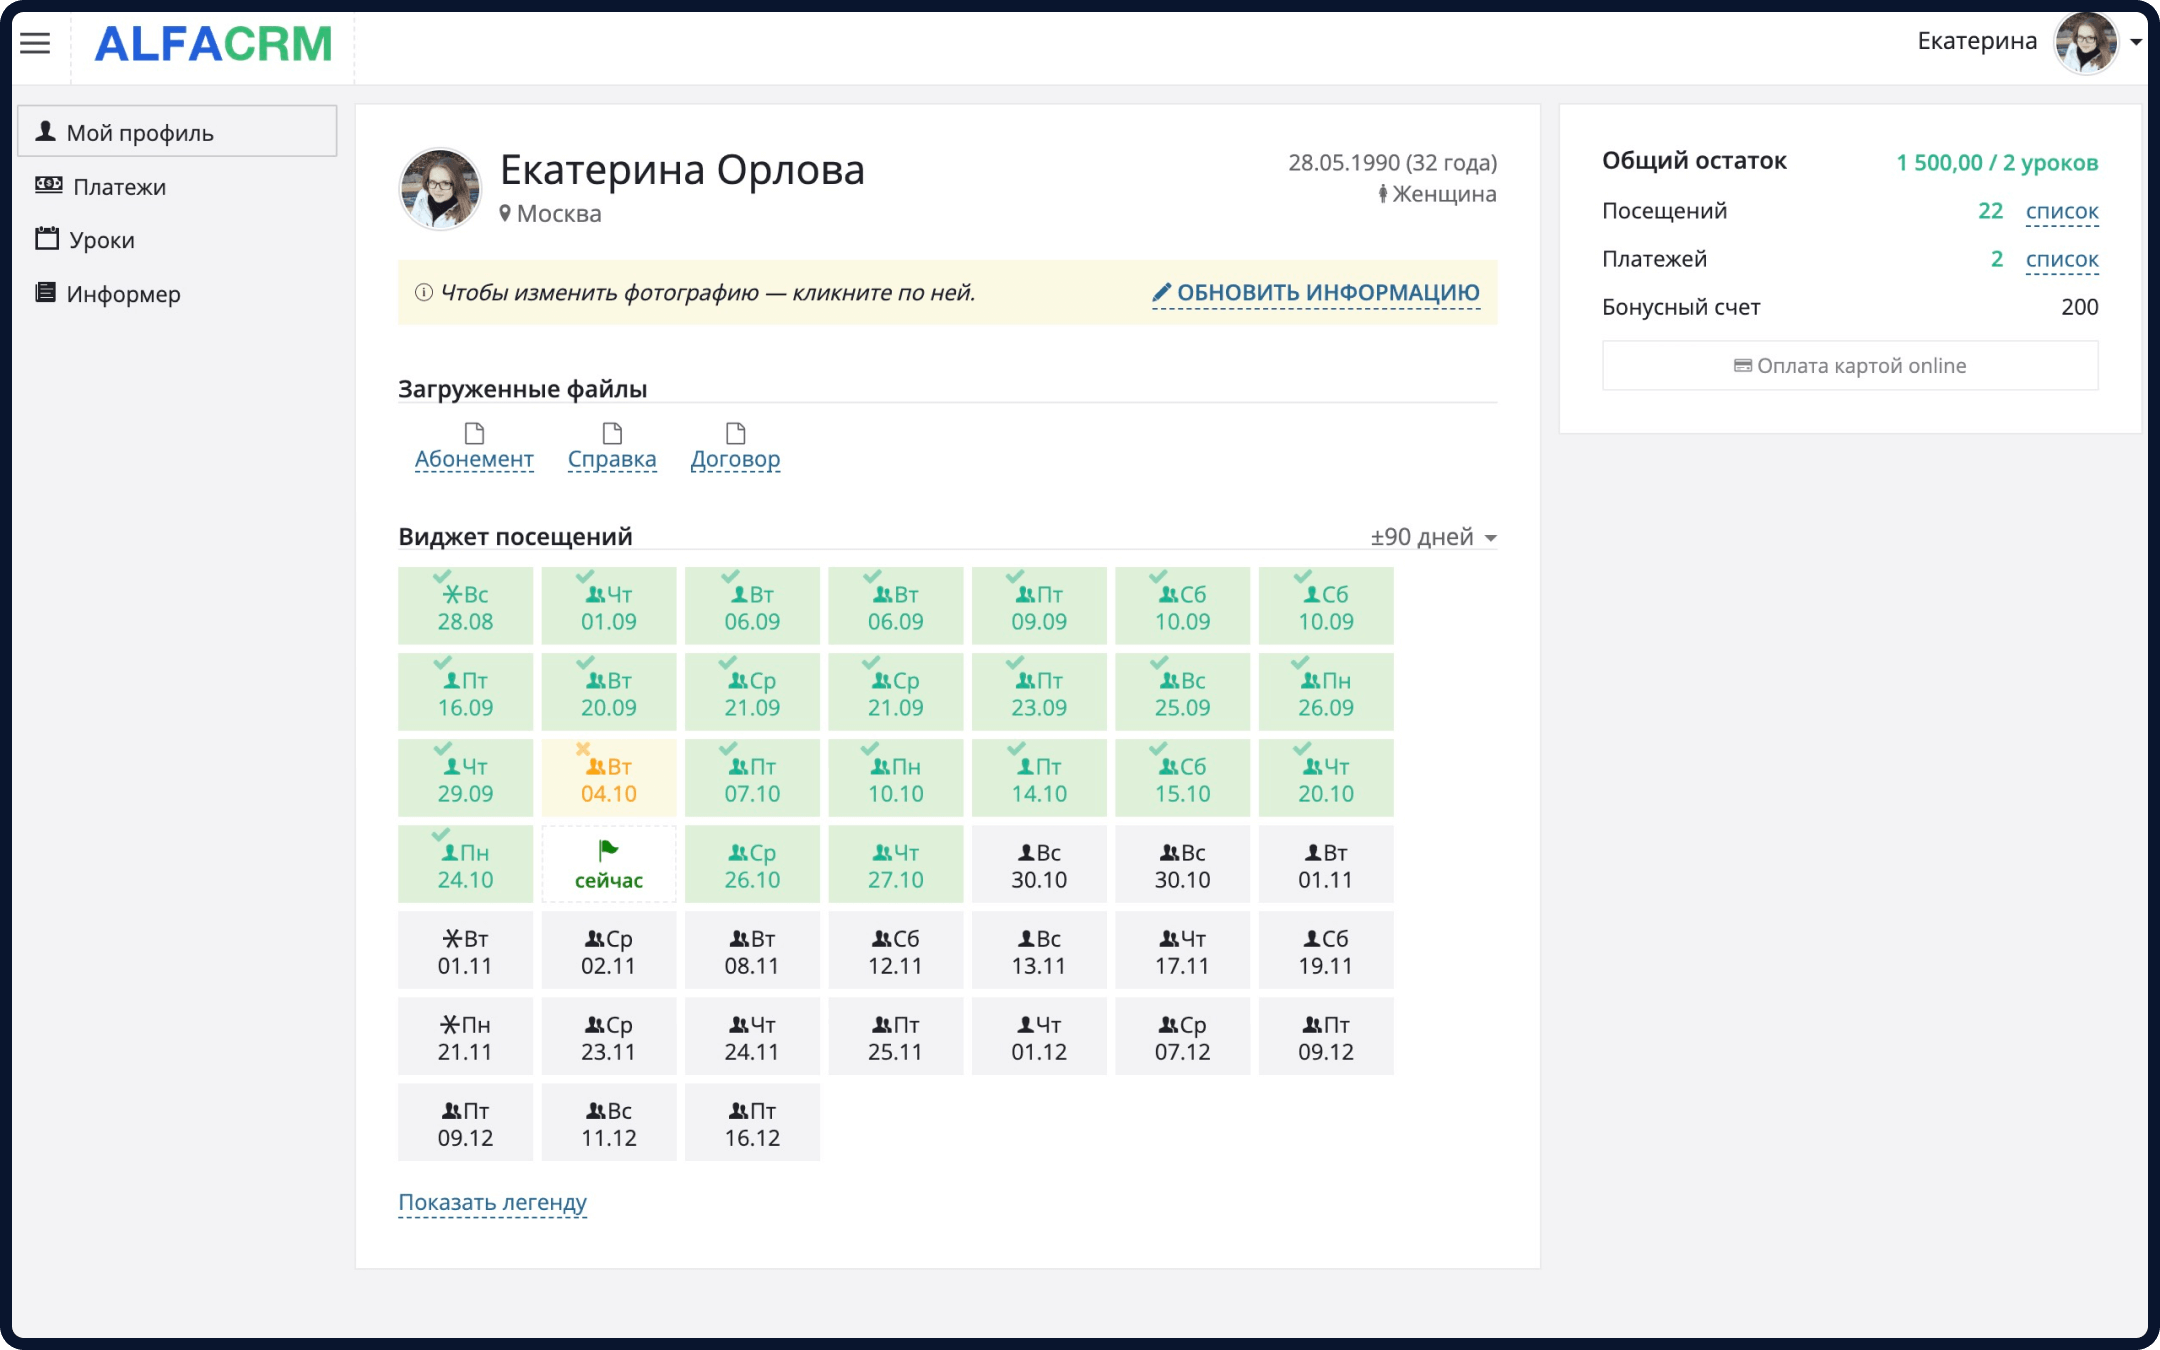Open the hamburger menu icon
Image resolution: width=2160 pixels, height=1350 pixels.
point(36,43)
